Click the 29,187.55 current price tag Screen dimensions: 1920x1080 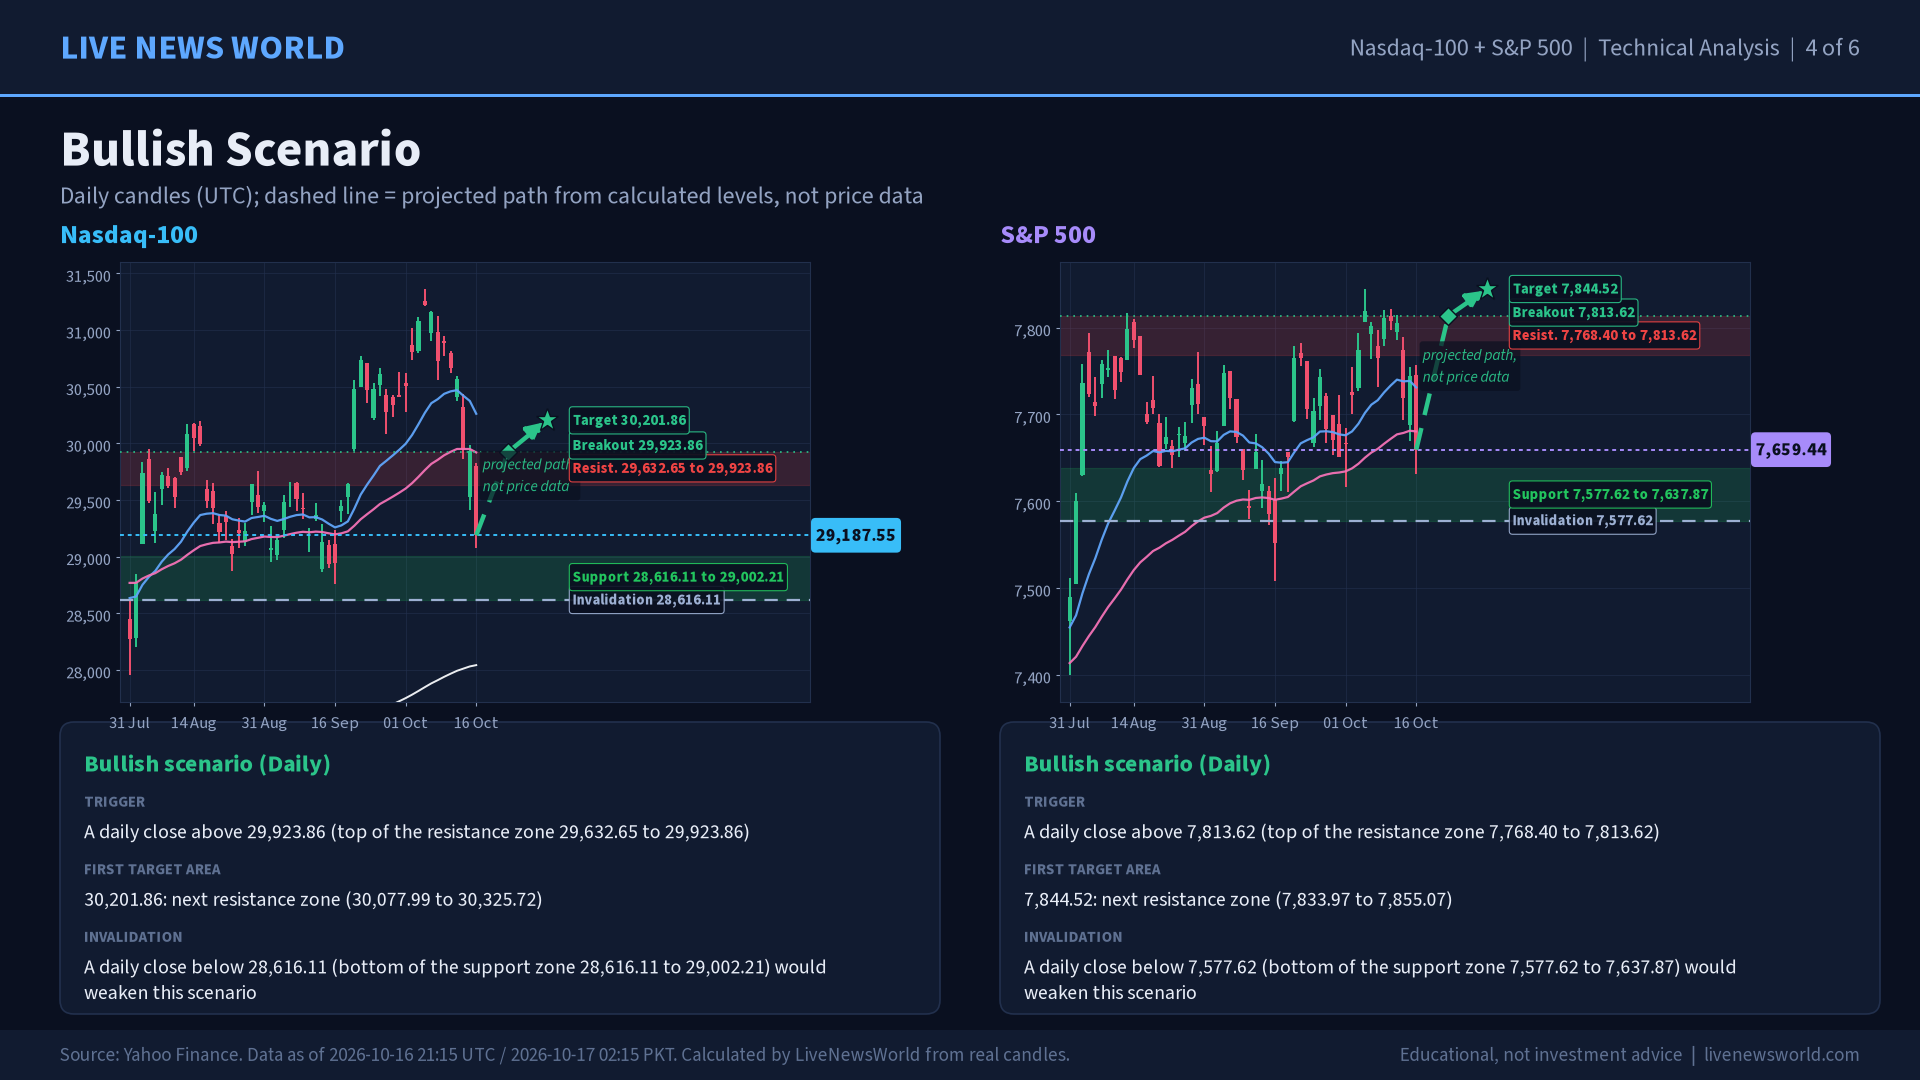(855, 535)
